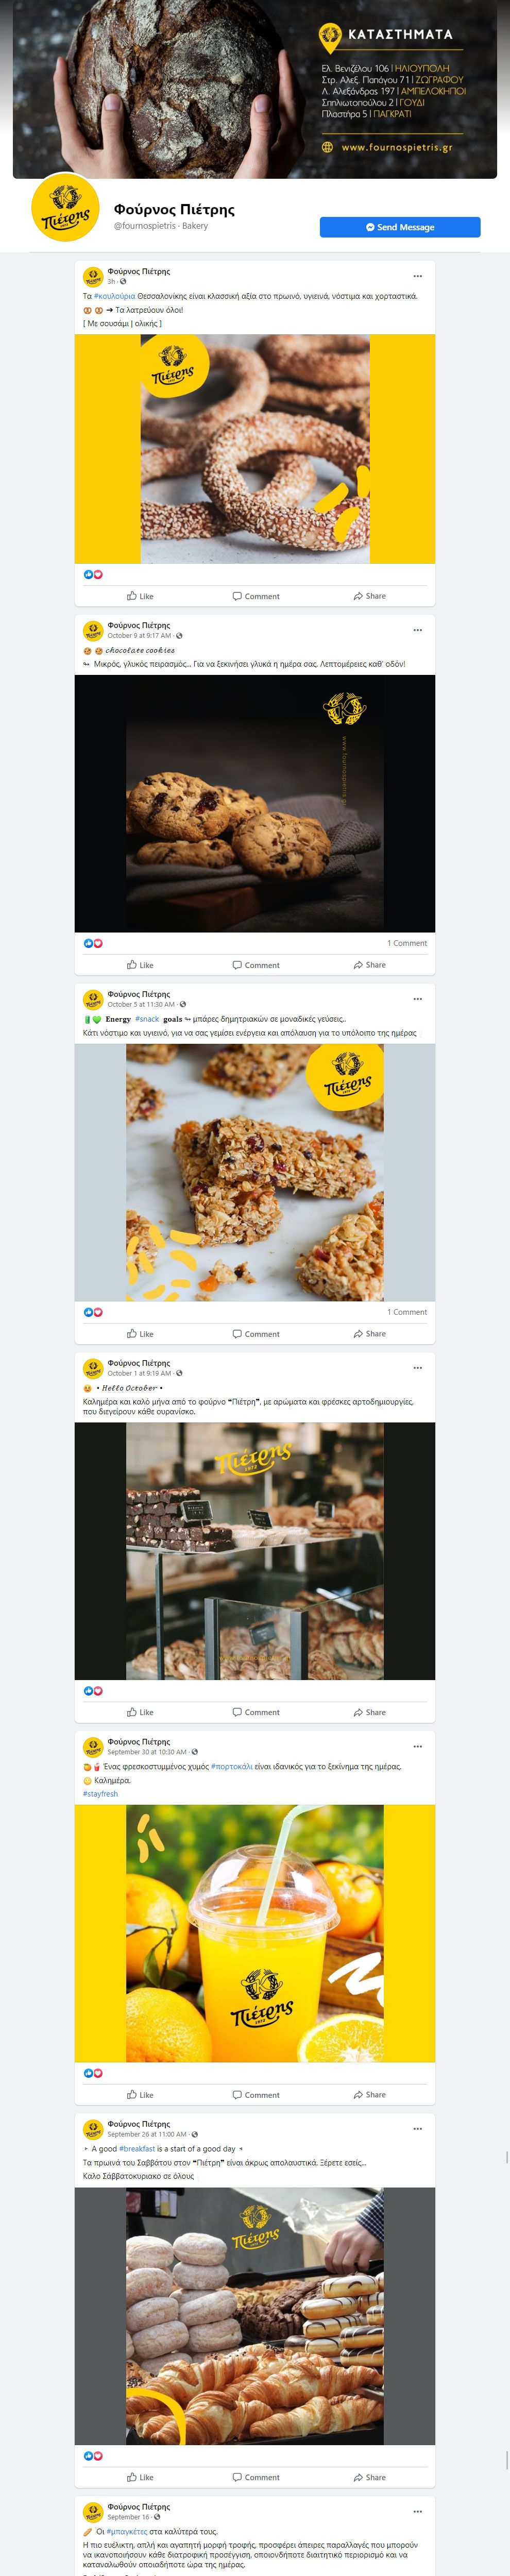Open the chocolate cookies photo
510x2576 pixels.
tap(255, 804)
